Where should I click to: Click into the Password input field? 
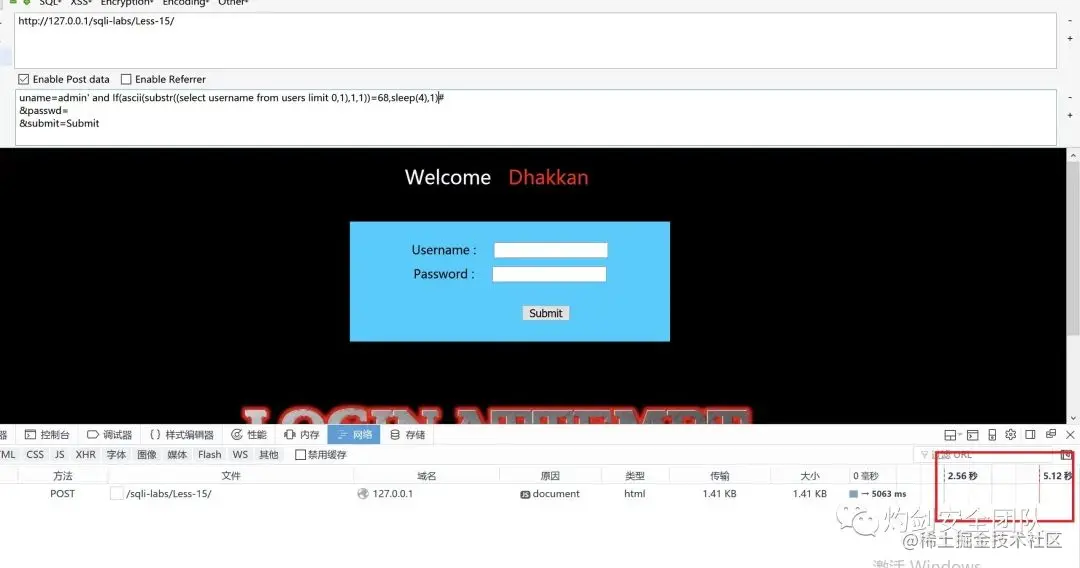(x=549, y=274)
